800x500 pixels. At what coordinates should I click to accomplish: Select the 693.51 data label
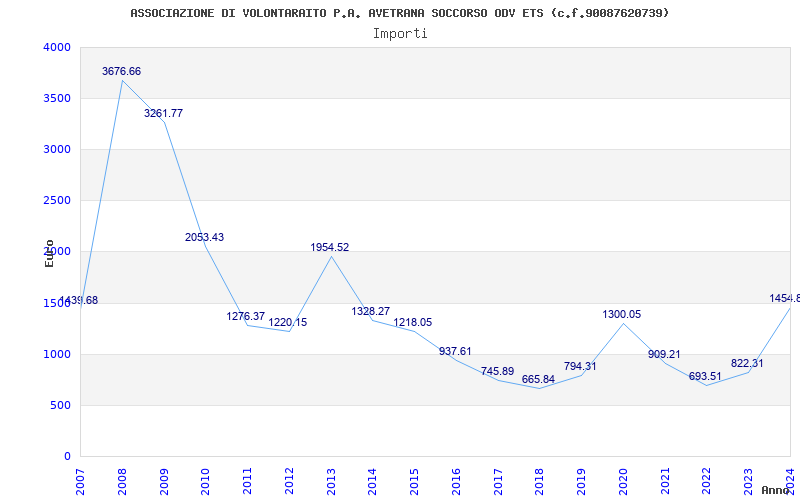click(x=705, y=377)
